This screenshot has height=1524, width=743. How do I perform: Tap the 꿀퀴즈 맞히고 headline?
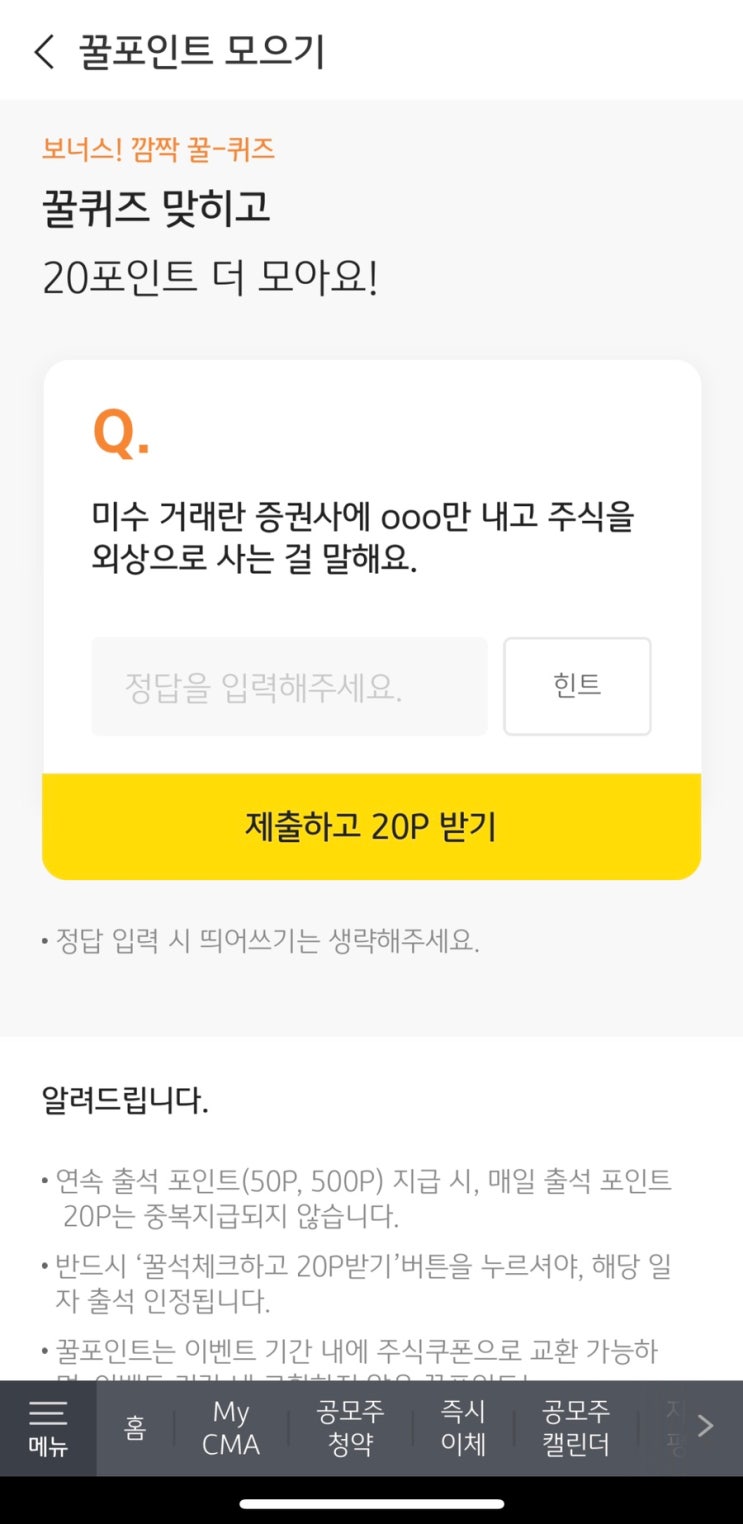click(x=156, y=208)
